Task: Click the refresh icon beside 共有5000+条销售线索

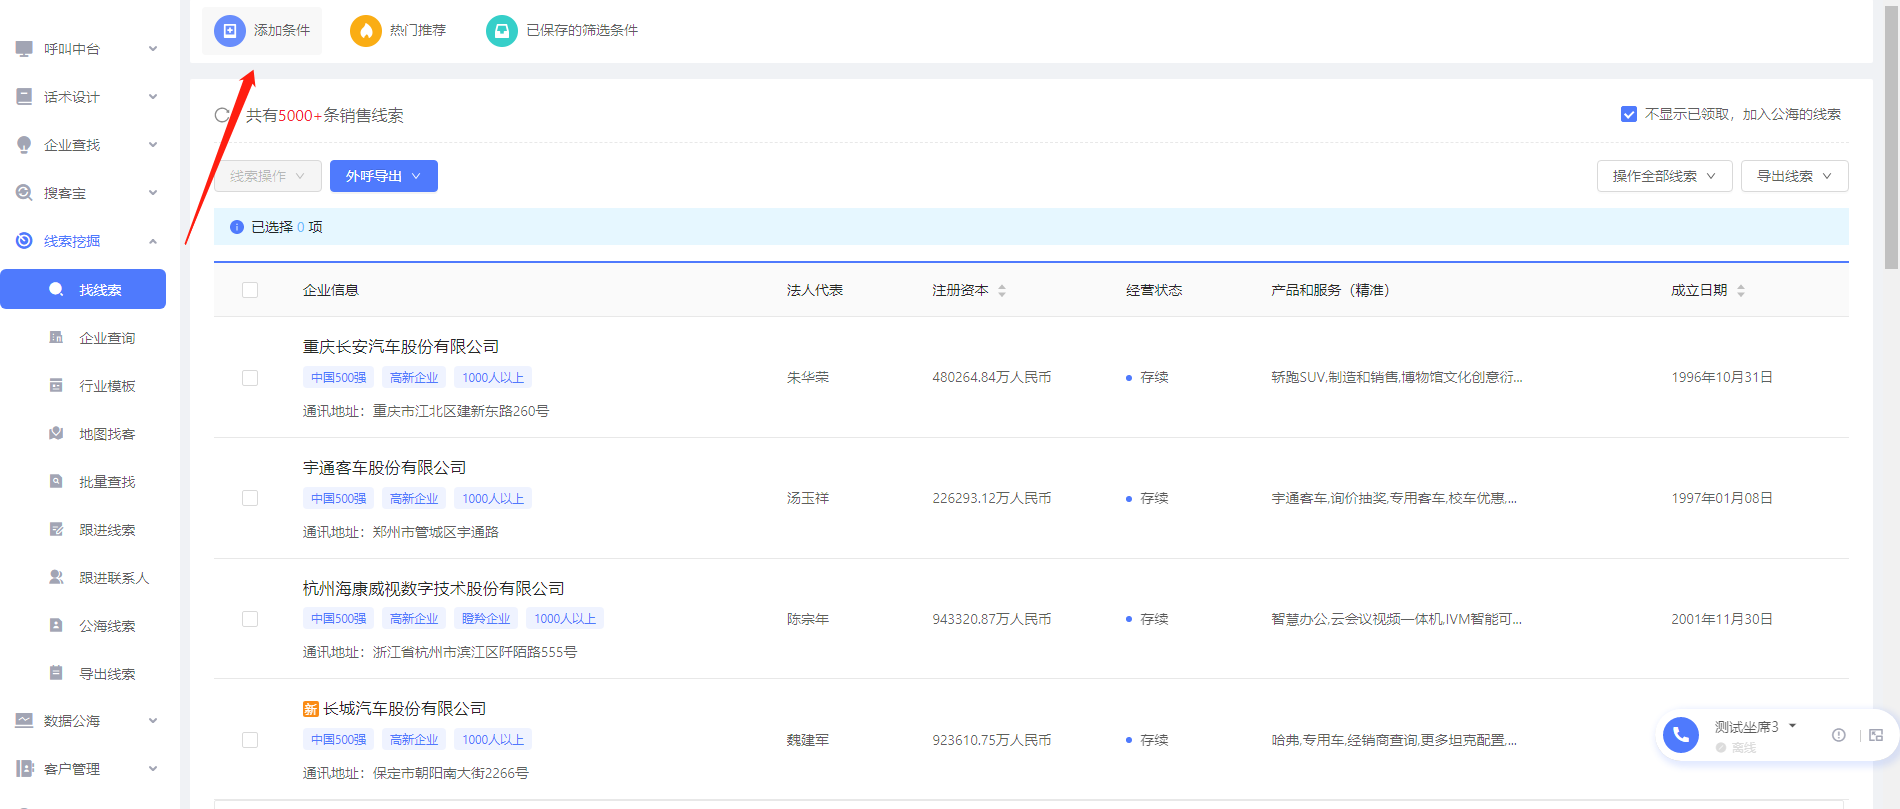Action: [x=222, y=115]
